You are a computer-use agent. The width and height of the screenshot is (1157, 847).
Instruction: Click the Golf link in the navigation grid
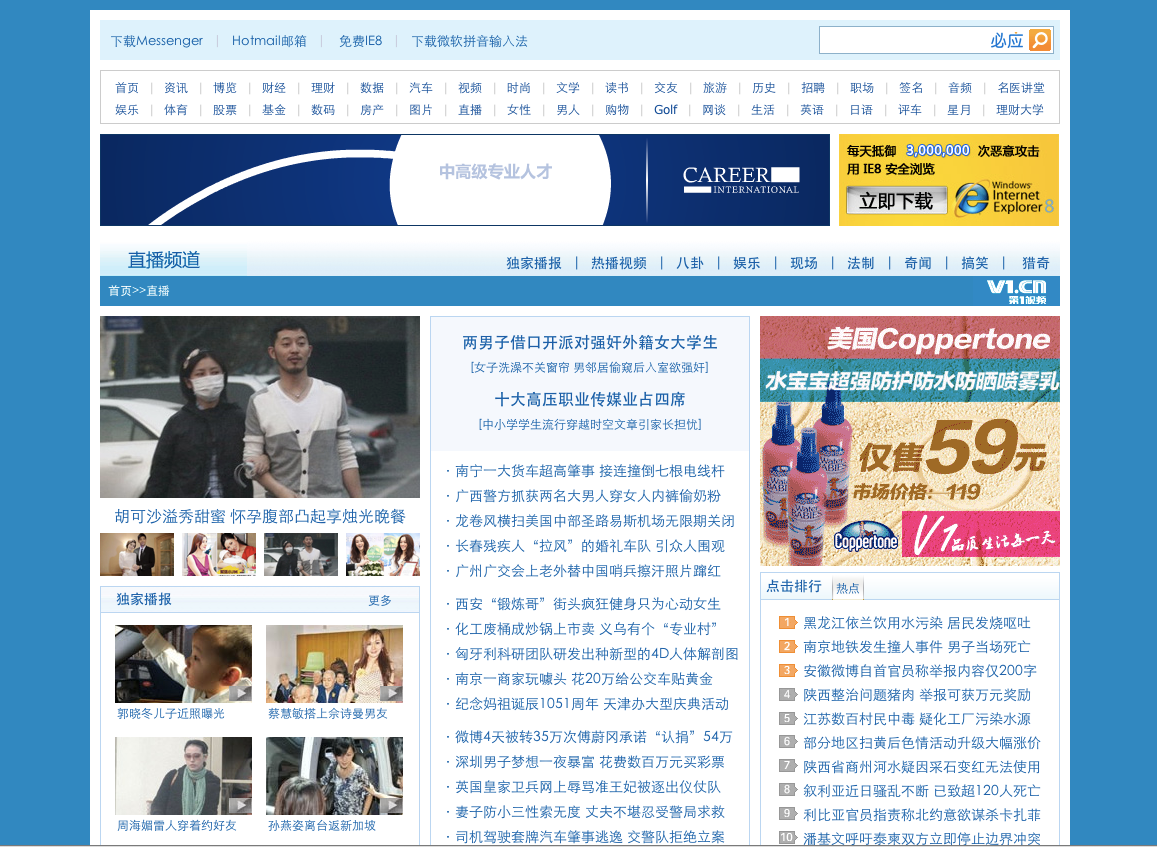tap(665, 110)
